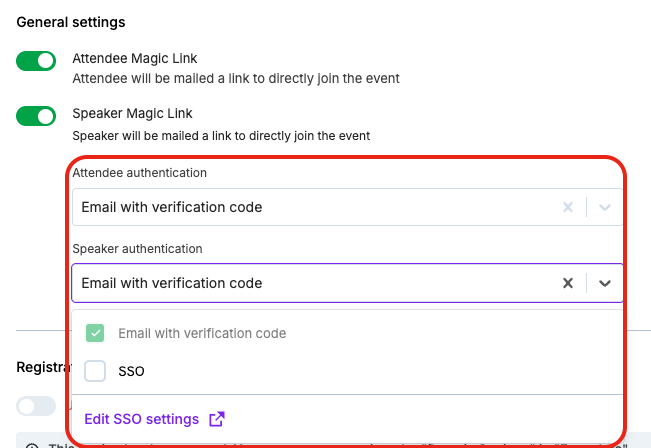Disable the Speaker Magic Link switch
651x448 pixels.
pyautogui.click(x=36, y=116)
